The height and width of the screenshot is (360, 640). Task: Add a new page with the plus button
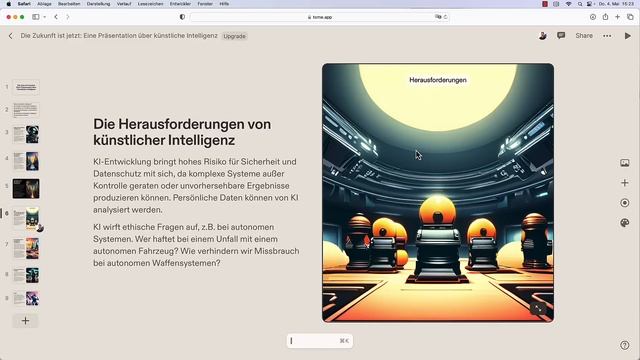click(x=25, y=321)
